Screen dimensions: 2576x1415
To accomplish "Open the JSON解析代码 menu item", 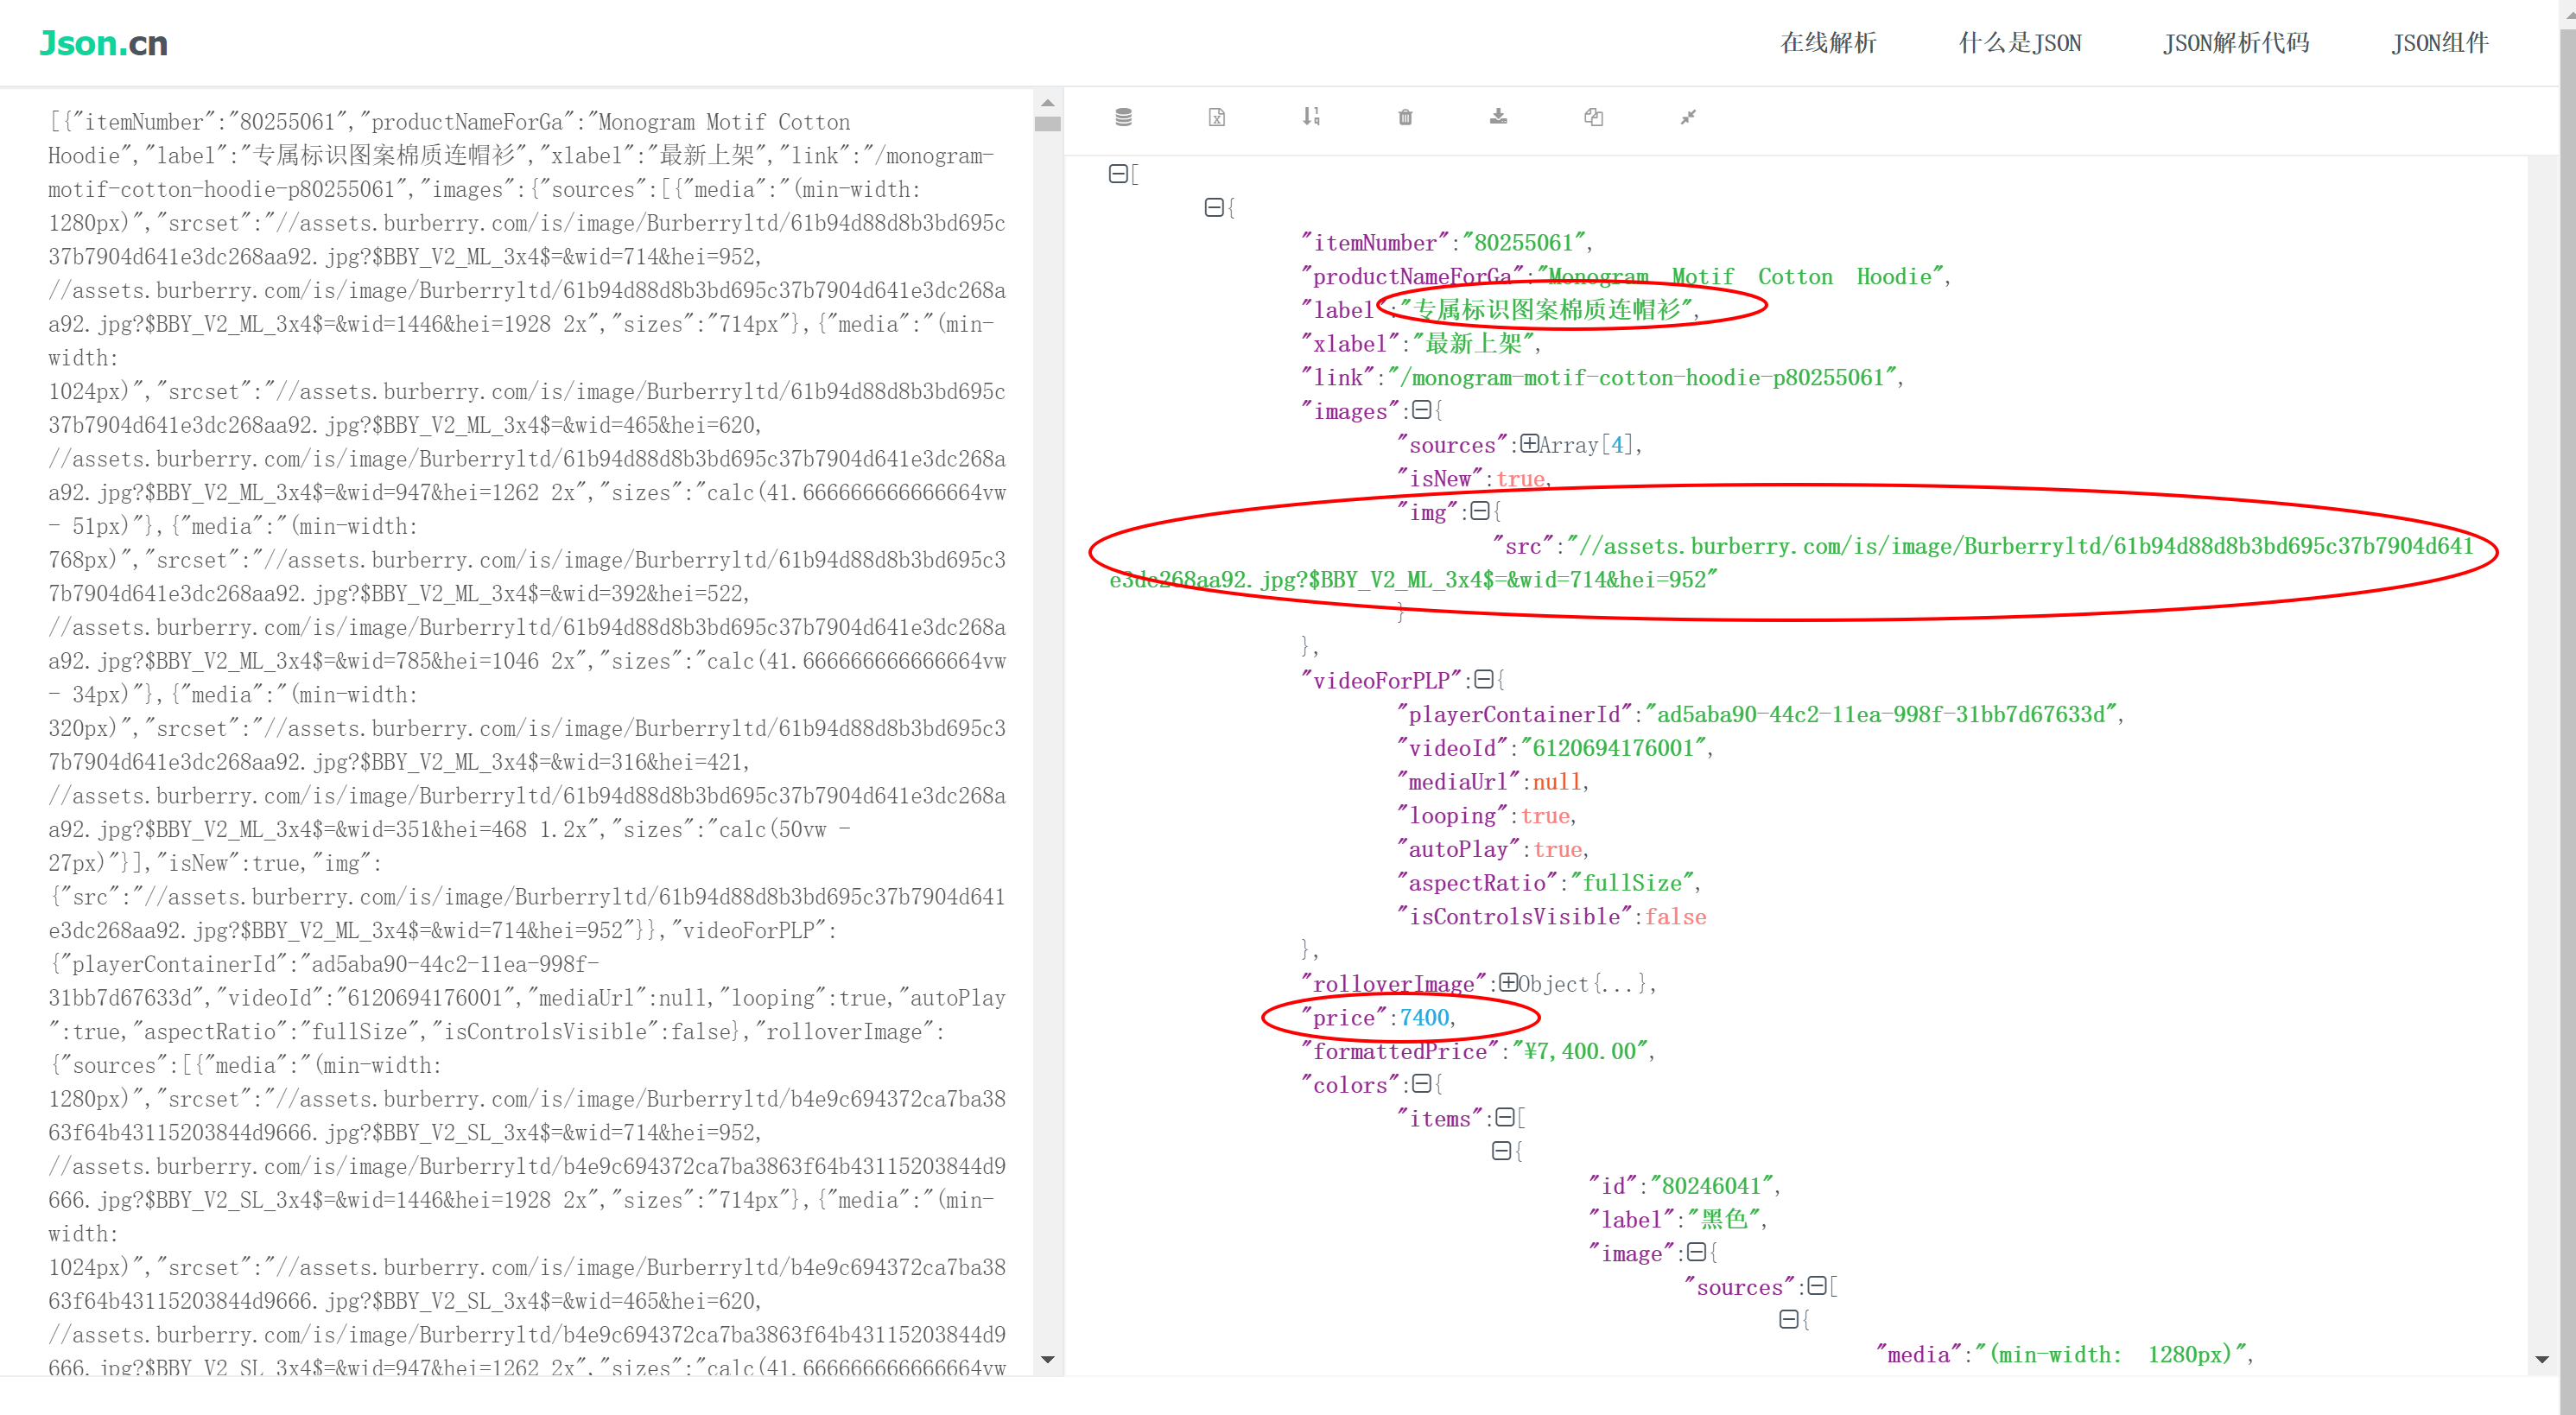I will coord(2236,43).
